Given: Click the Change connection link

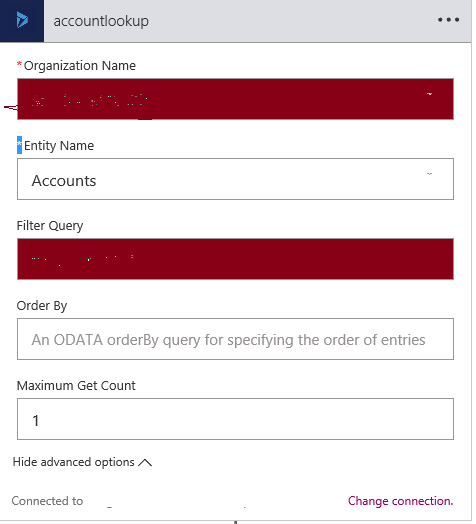Looking at the screenshot, I should (x=400, y=501).
